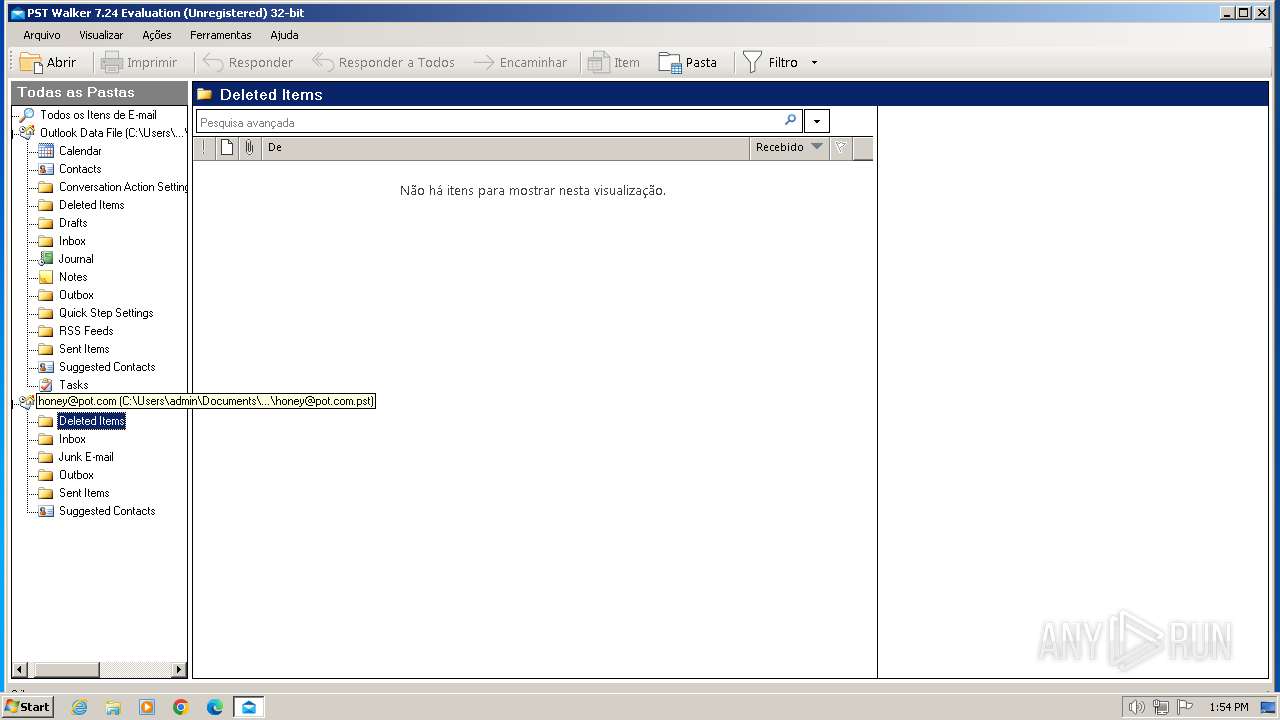The width and height of the screenshot is (1280, 720).
Task: Open File Explorer from taskbar
Action: point(113,707)
